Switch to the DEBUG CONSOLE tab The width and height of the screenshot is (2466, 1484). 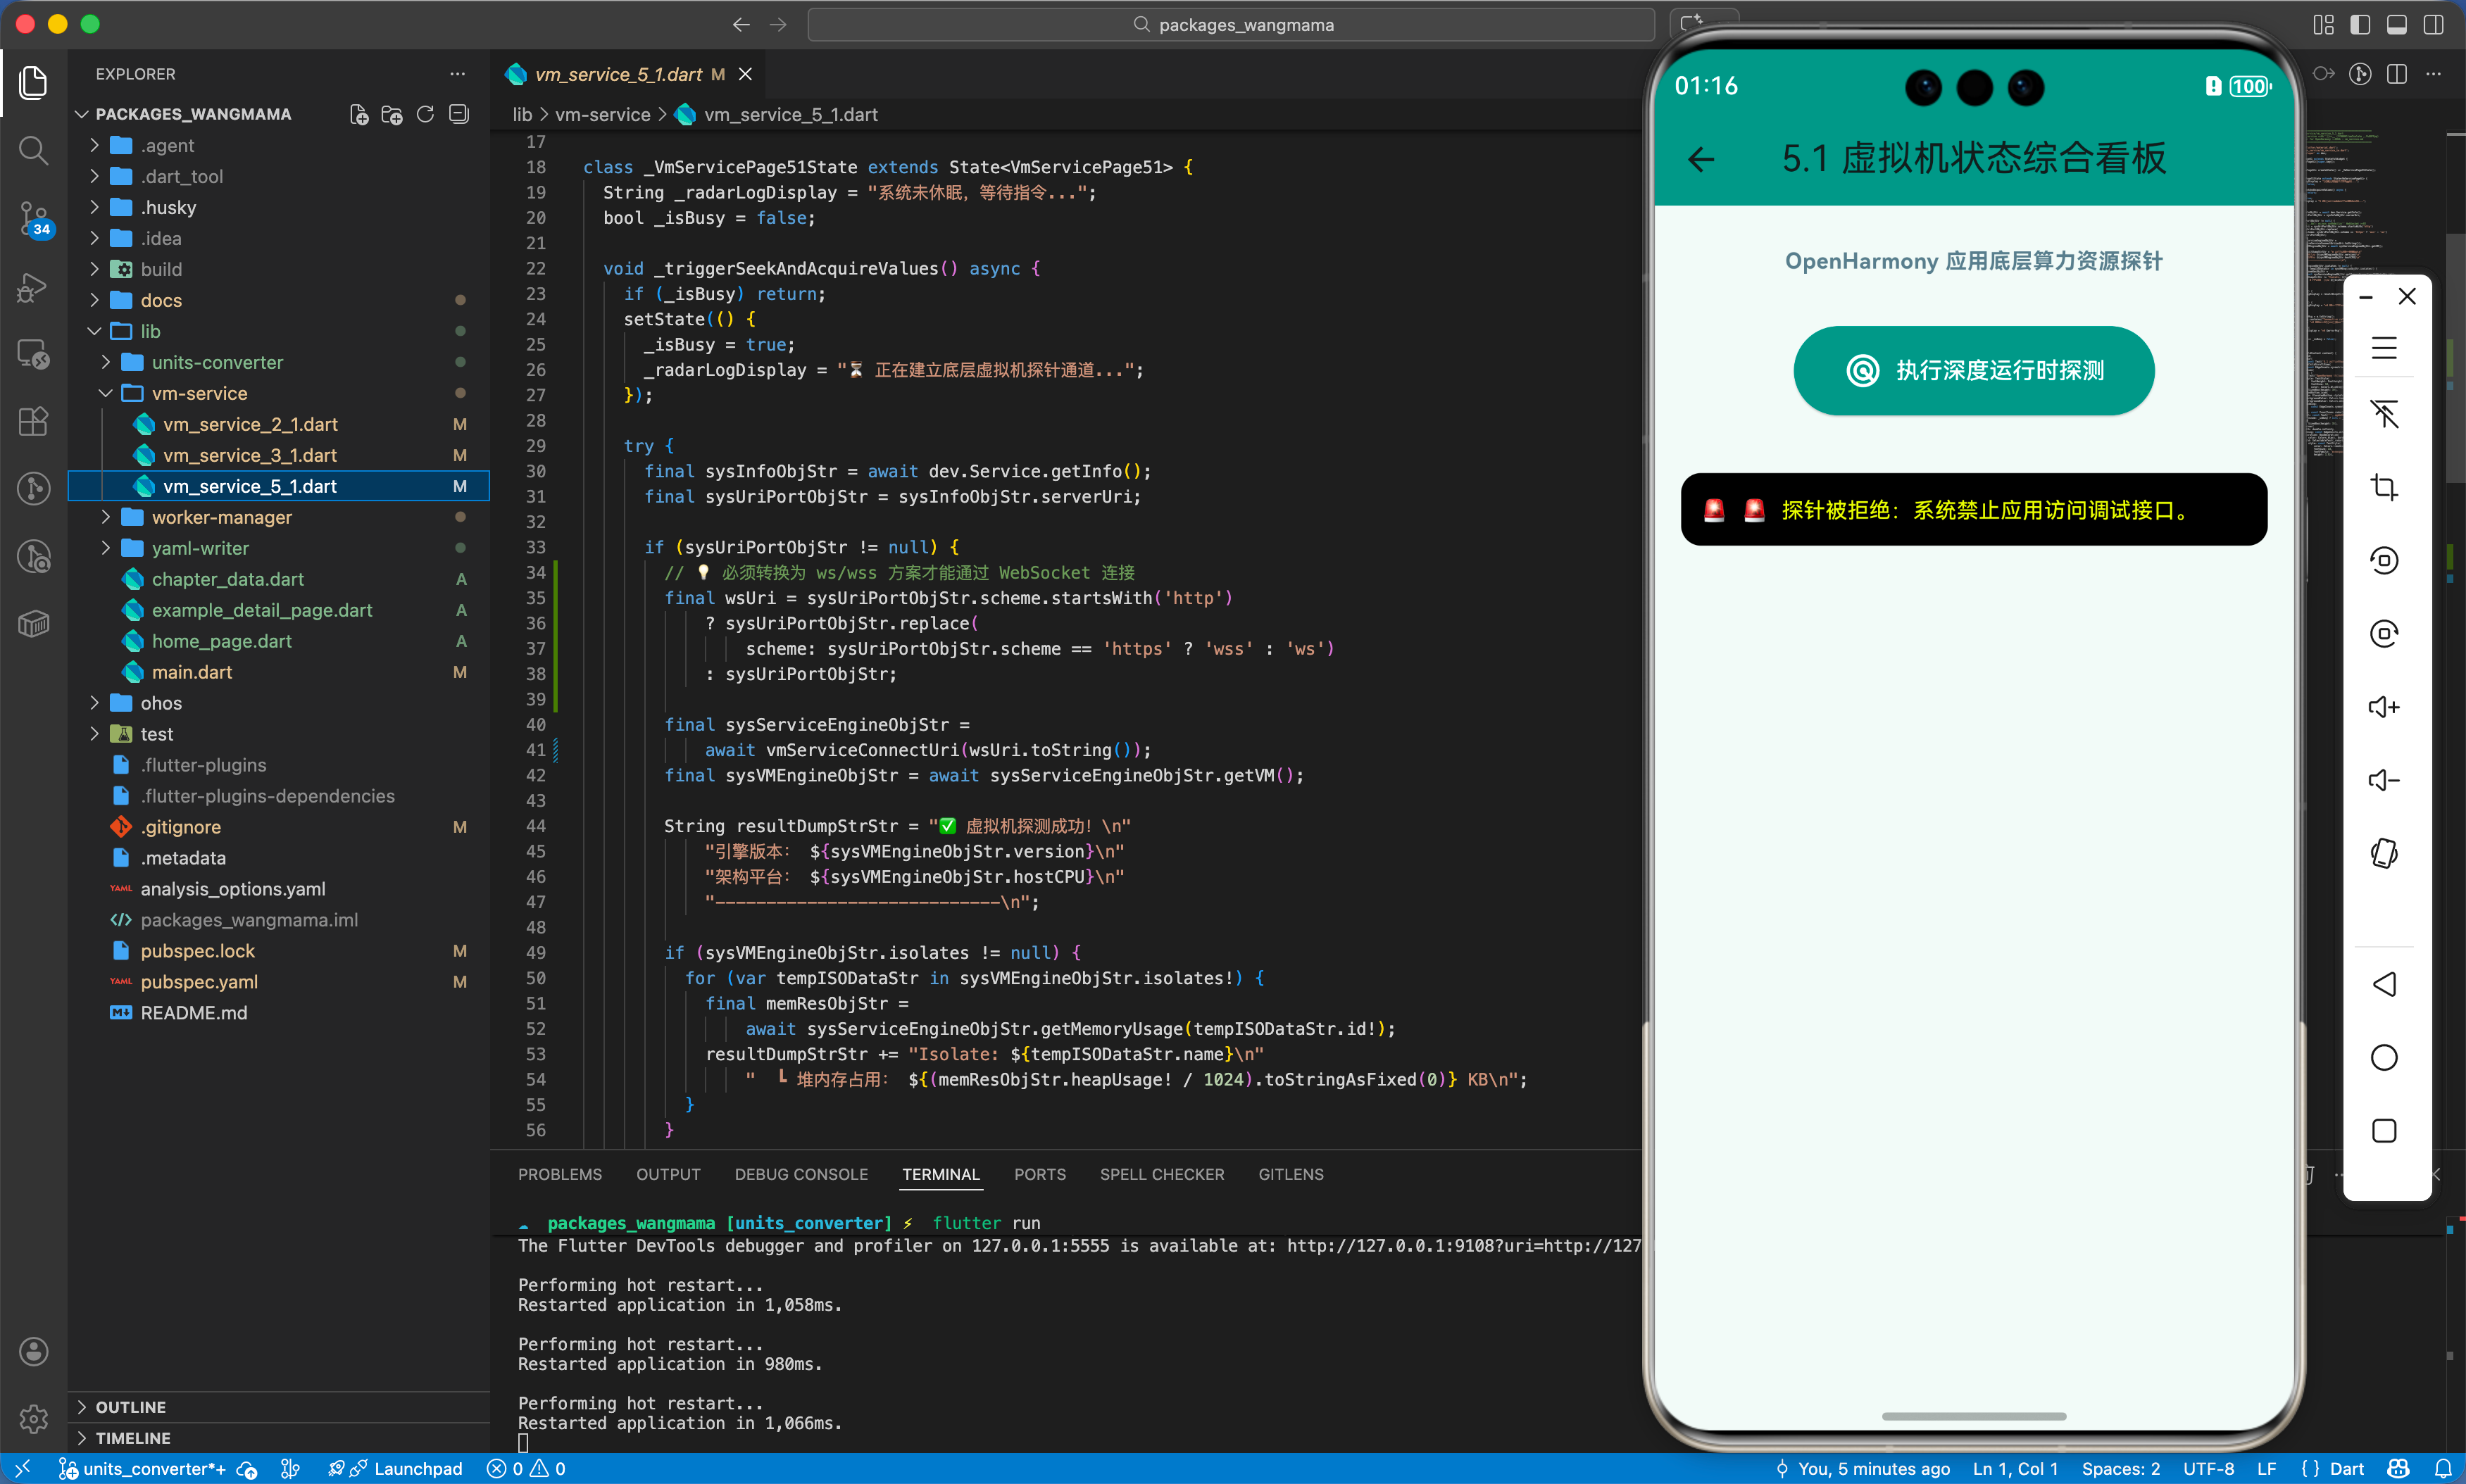[x=800, y=1174]
